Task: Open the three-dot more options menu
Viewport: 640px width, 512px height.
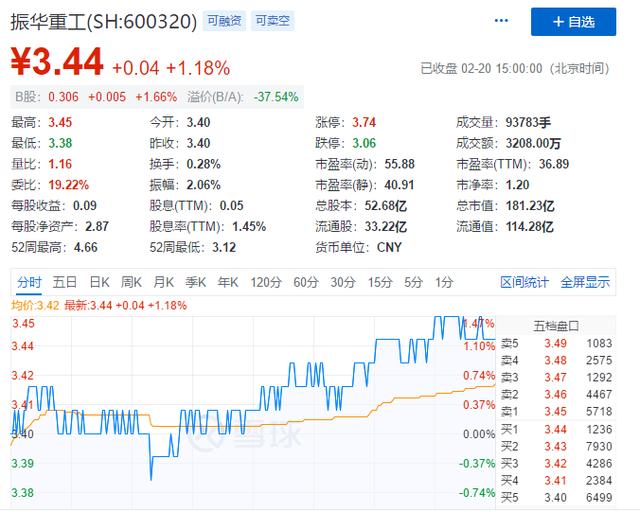Action: (x=501, y=21)
